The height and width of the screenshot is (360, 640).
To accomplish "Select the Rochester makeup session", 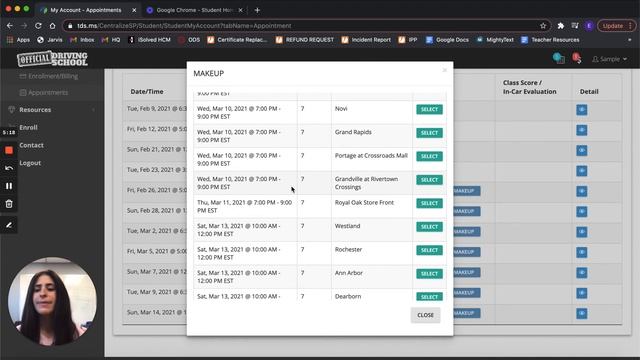I will (429, 250).
